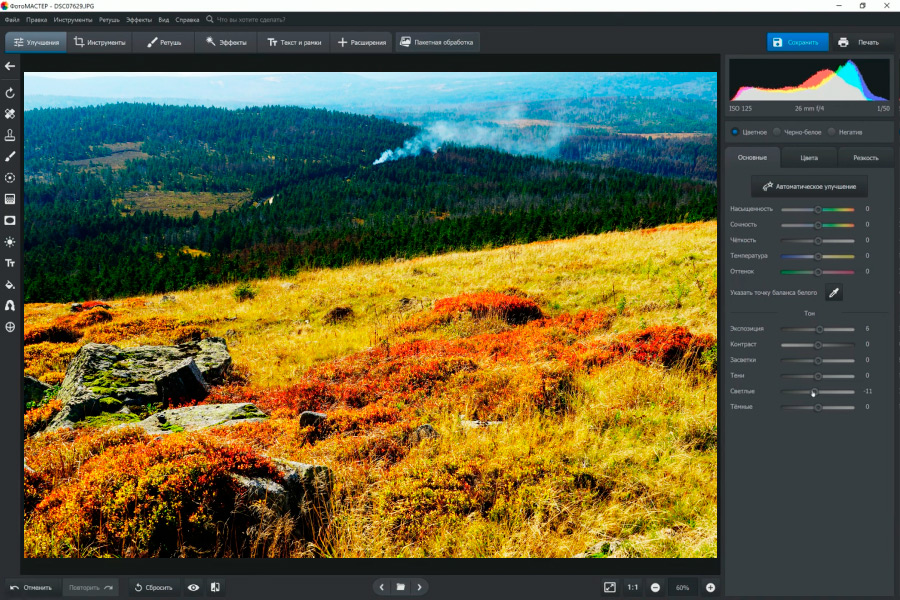Viewport: 900px width, 600px height.
Task: Open the Цвета tab in right panel
Action: point(808,157)
